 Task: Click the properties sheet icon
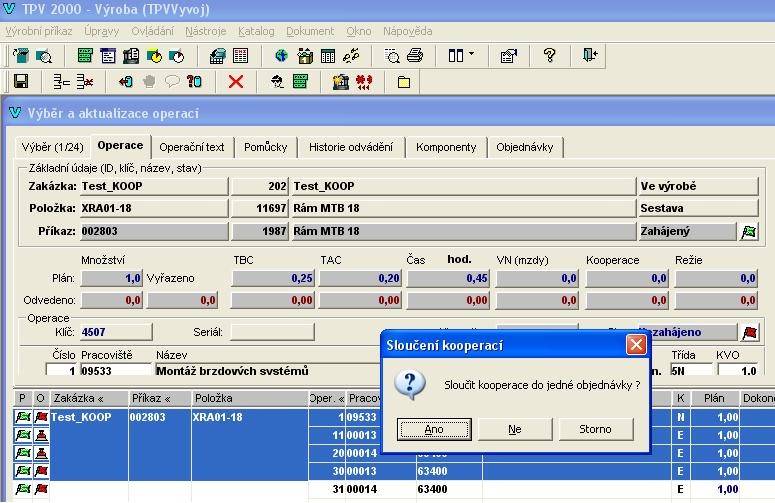tap(509, 56)
